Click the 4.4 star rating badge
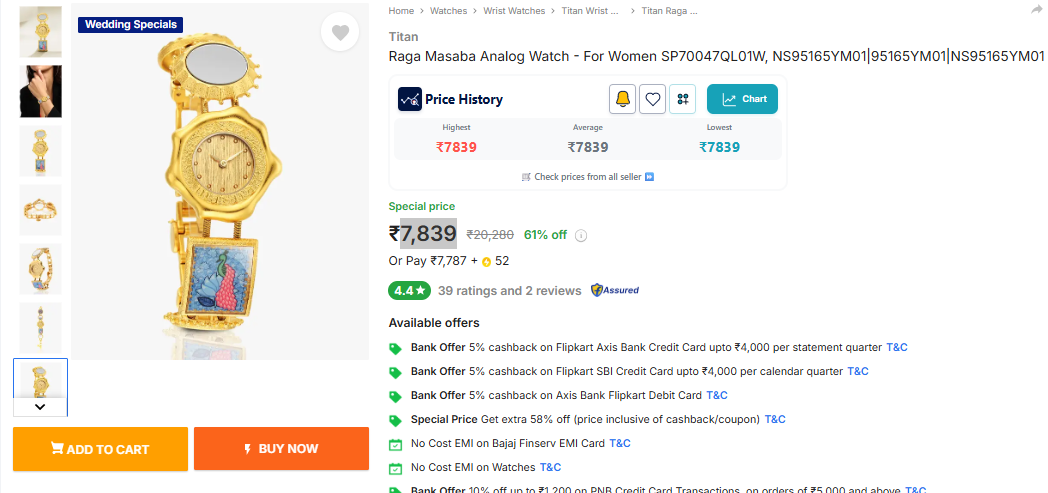 point(410,291)
